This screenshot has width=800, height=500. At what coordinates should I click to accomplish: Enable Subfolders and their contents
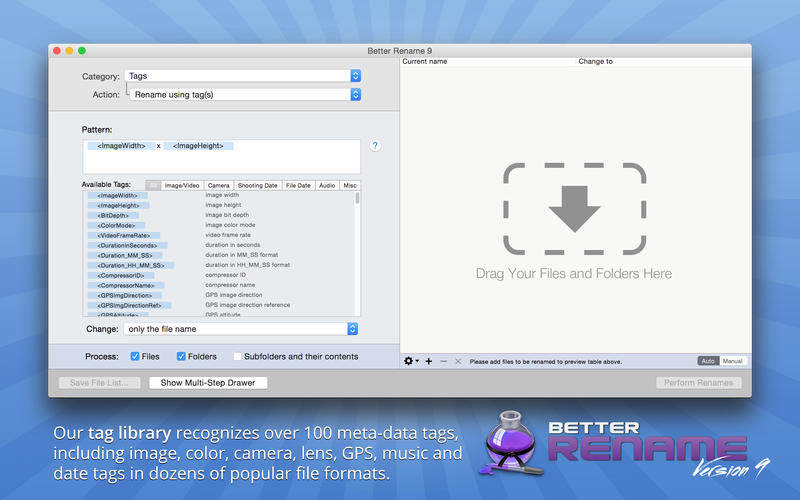click(x=237, y=356)
